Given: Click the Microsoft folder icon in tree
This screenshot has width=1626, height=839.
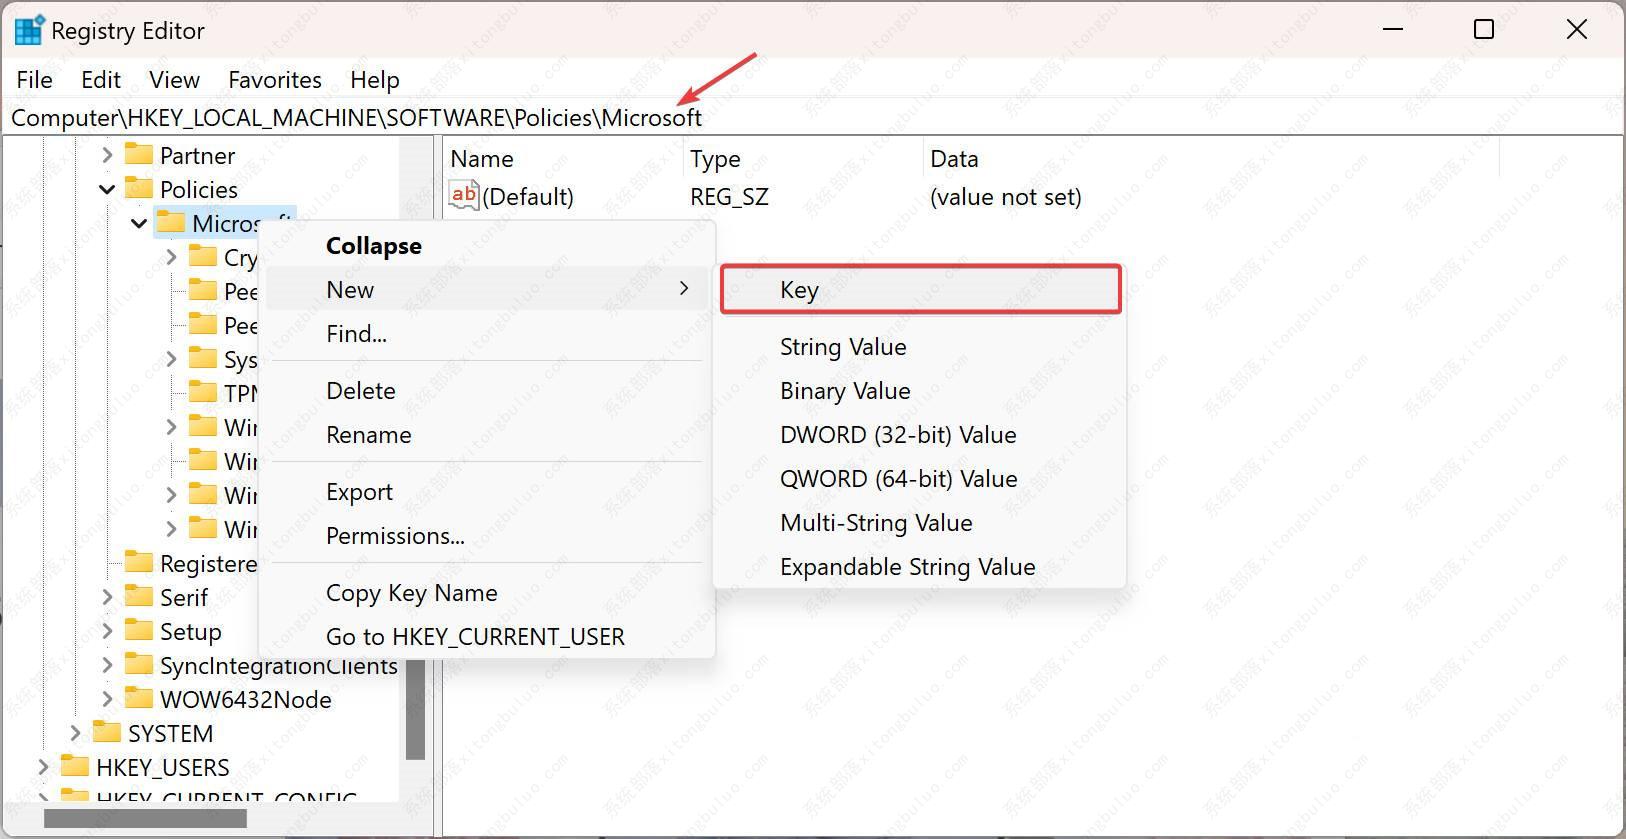Looking at the screenshot, I should [x=170, y=222].
